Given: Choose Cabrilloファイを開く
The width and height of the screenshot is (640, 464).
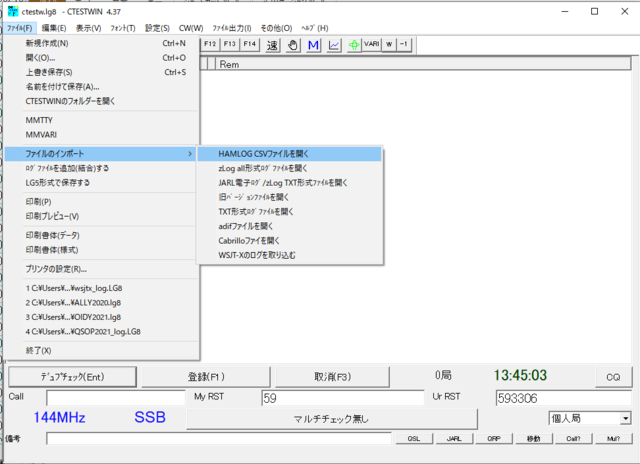Looking at the screenshot, I should (289, 241).
